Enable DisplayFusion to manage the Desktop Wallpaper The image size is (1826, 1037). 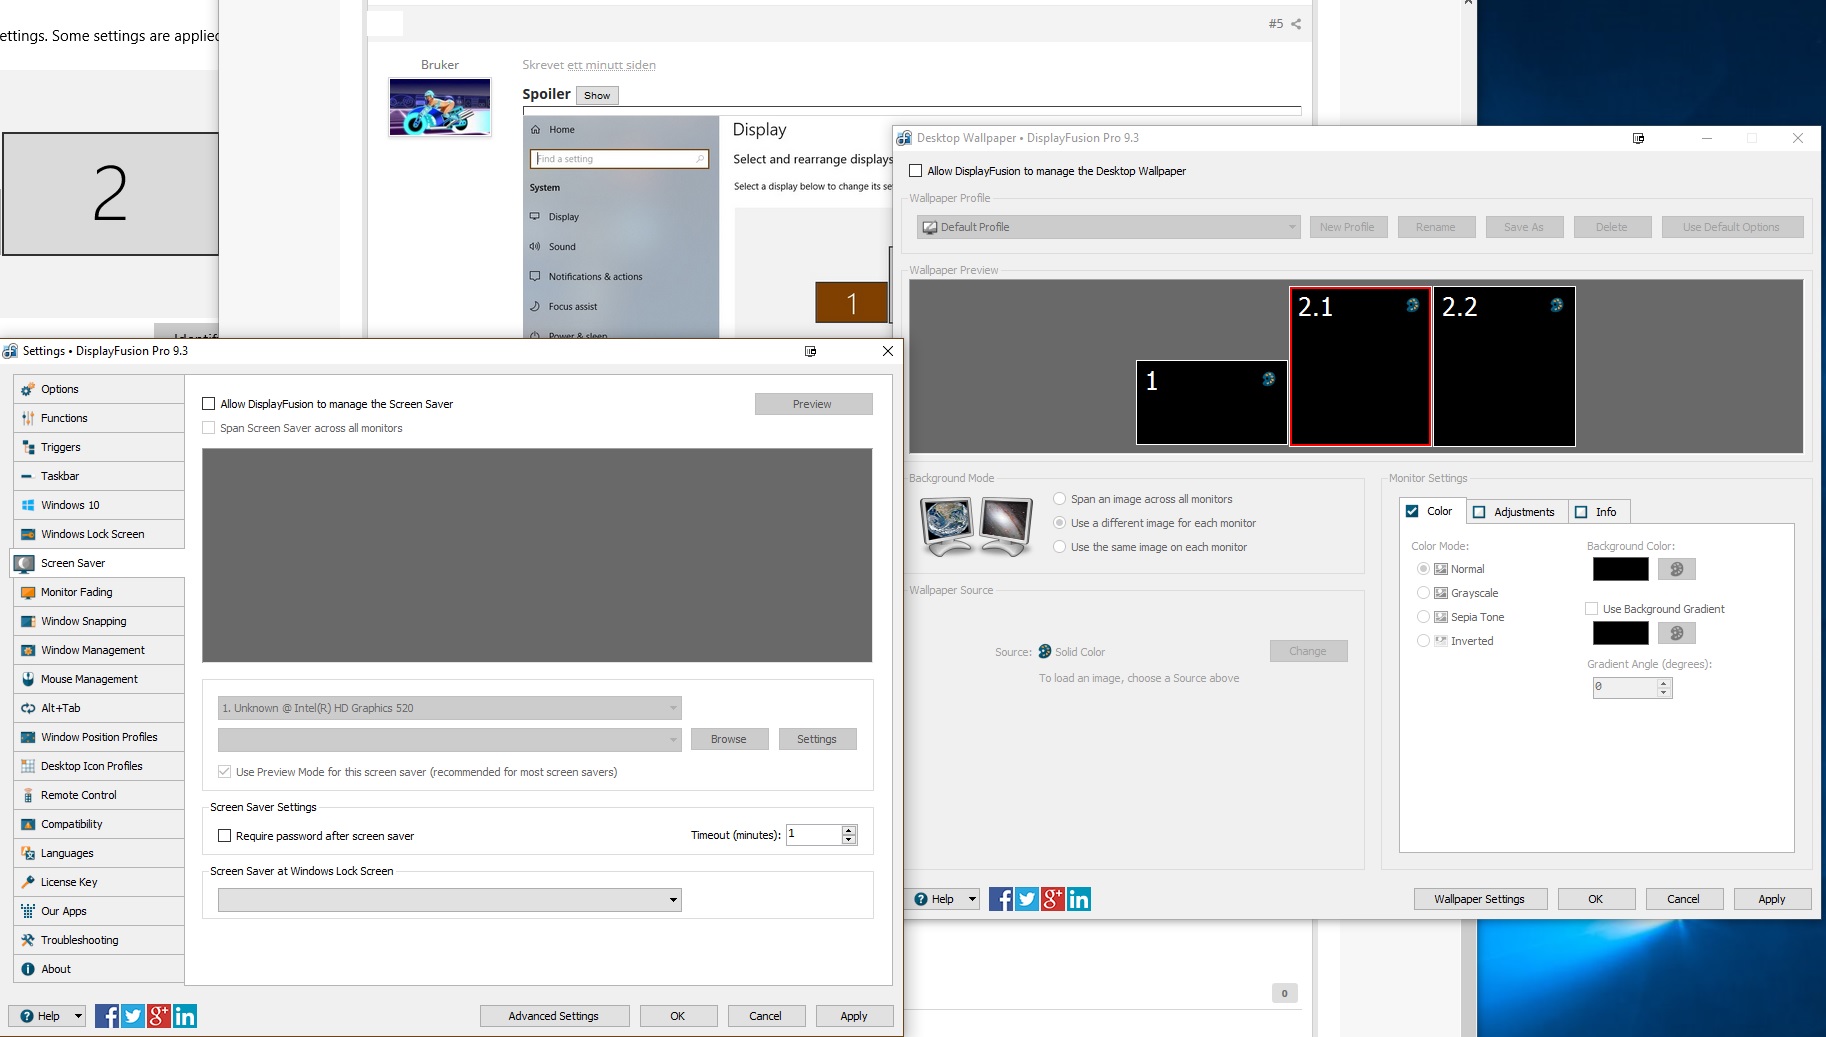click(916, 171)
